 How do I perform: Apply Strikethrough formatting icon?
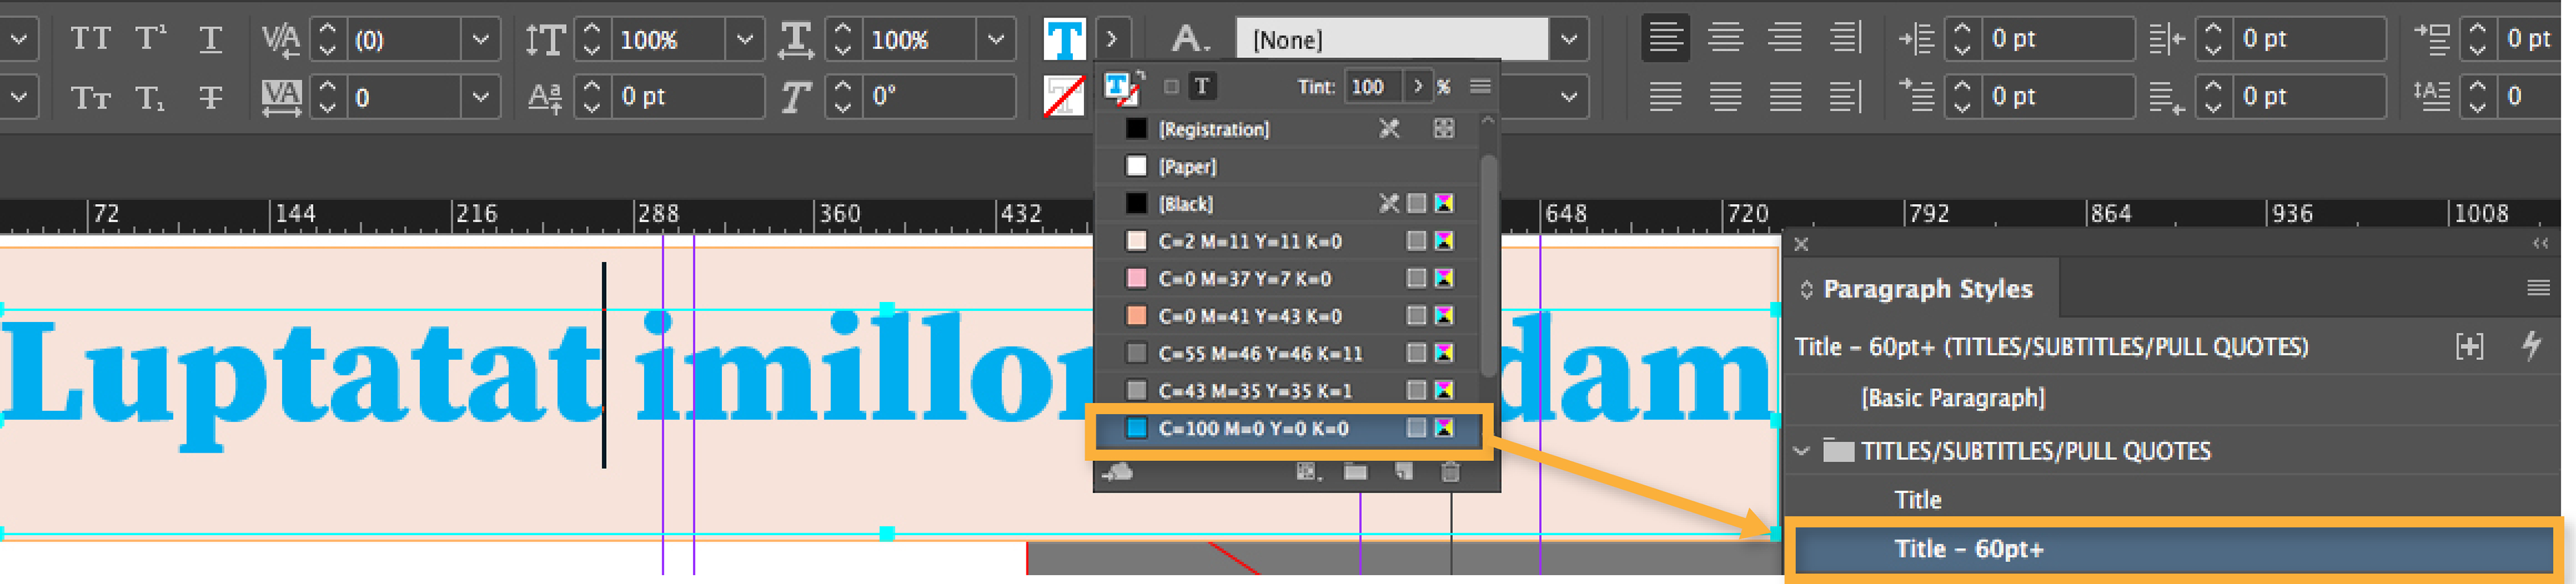(x=210, y=97)
